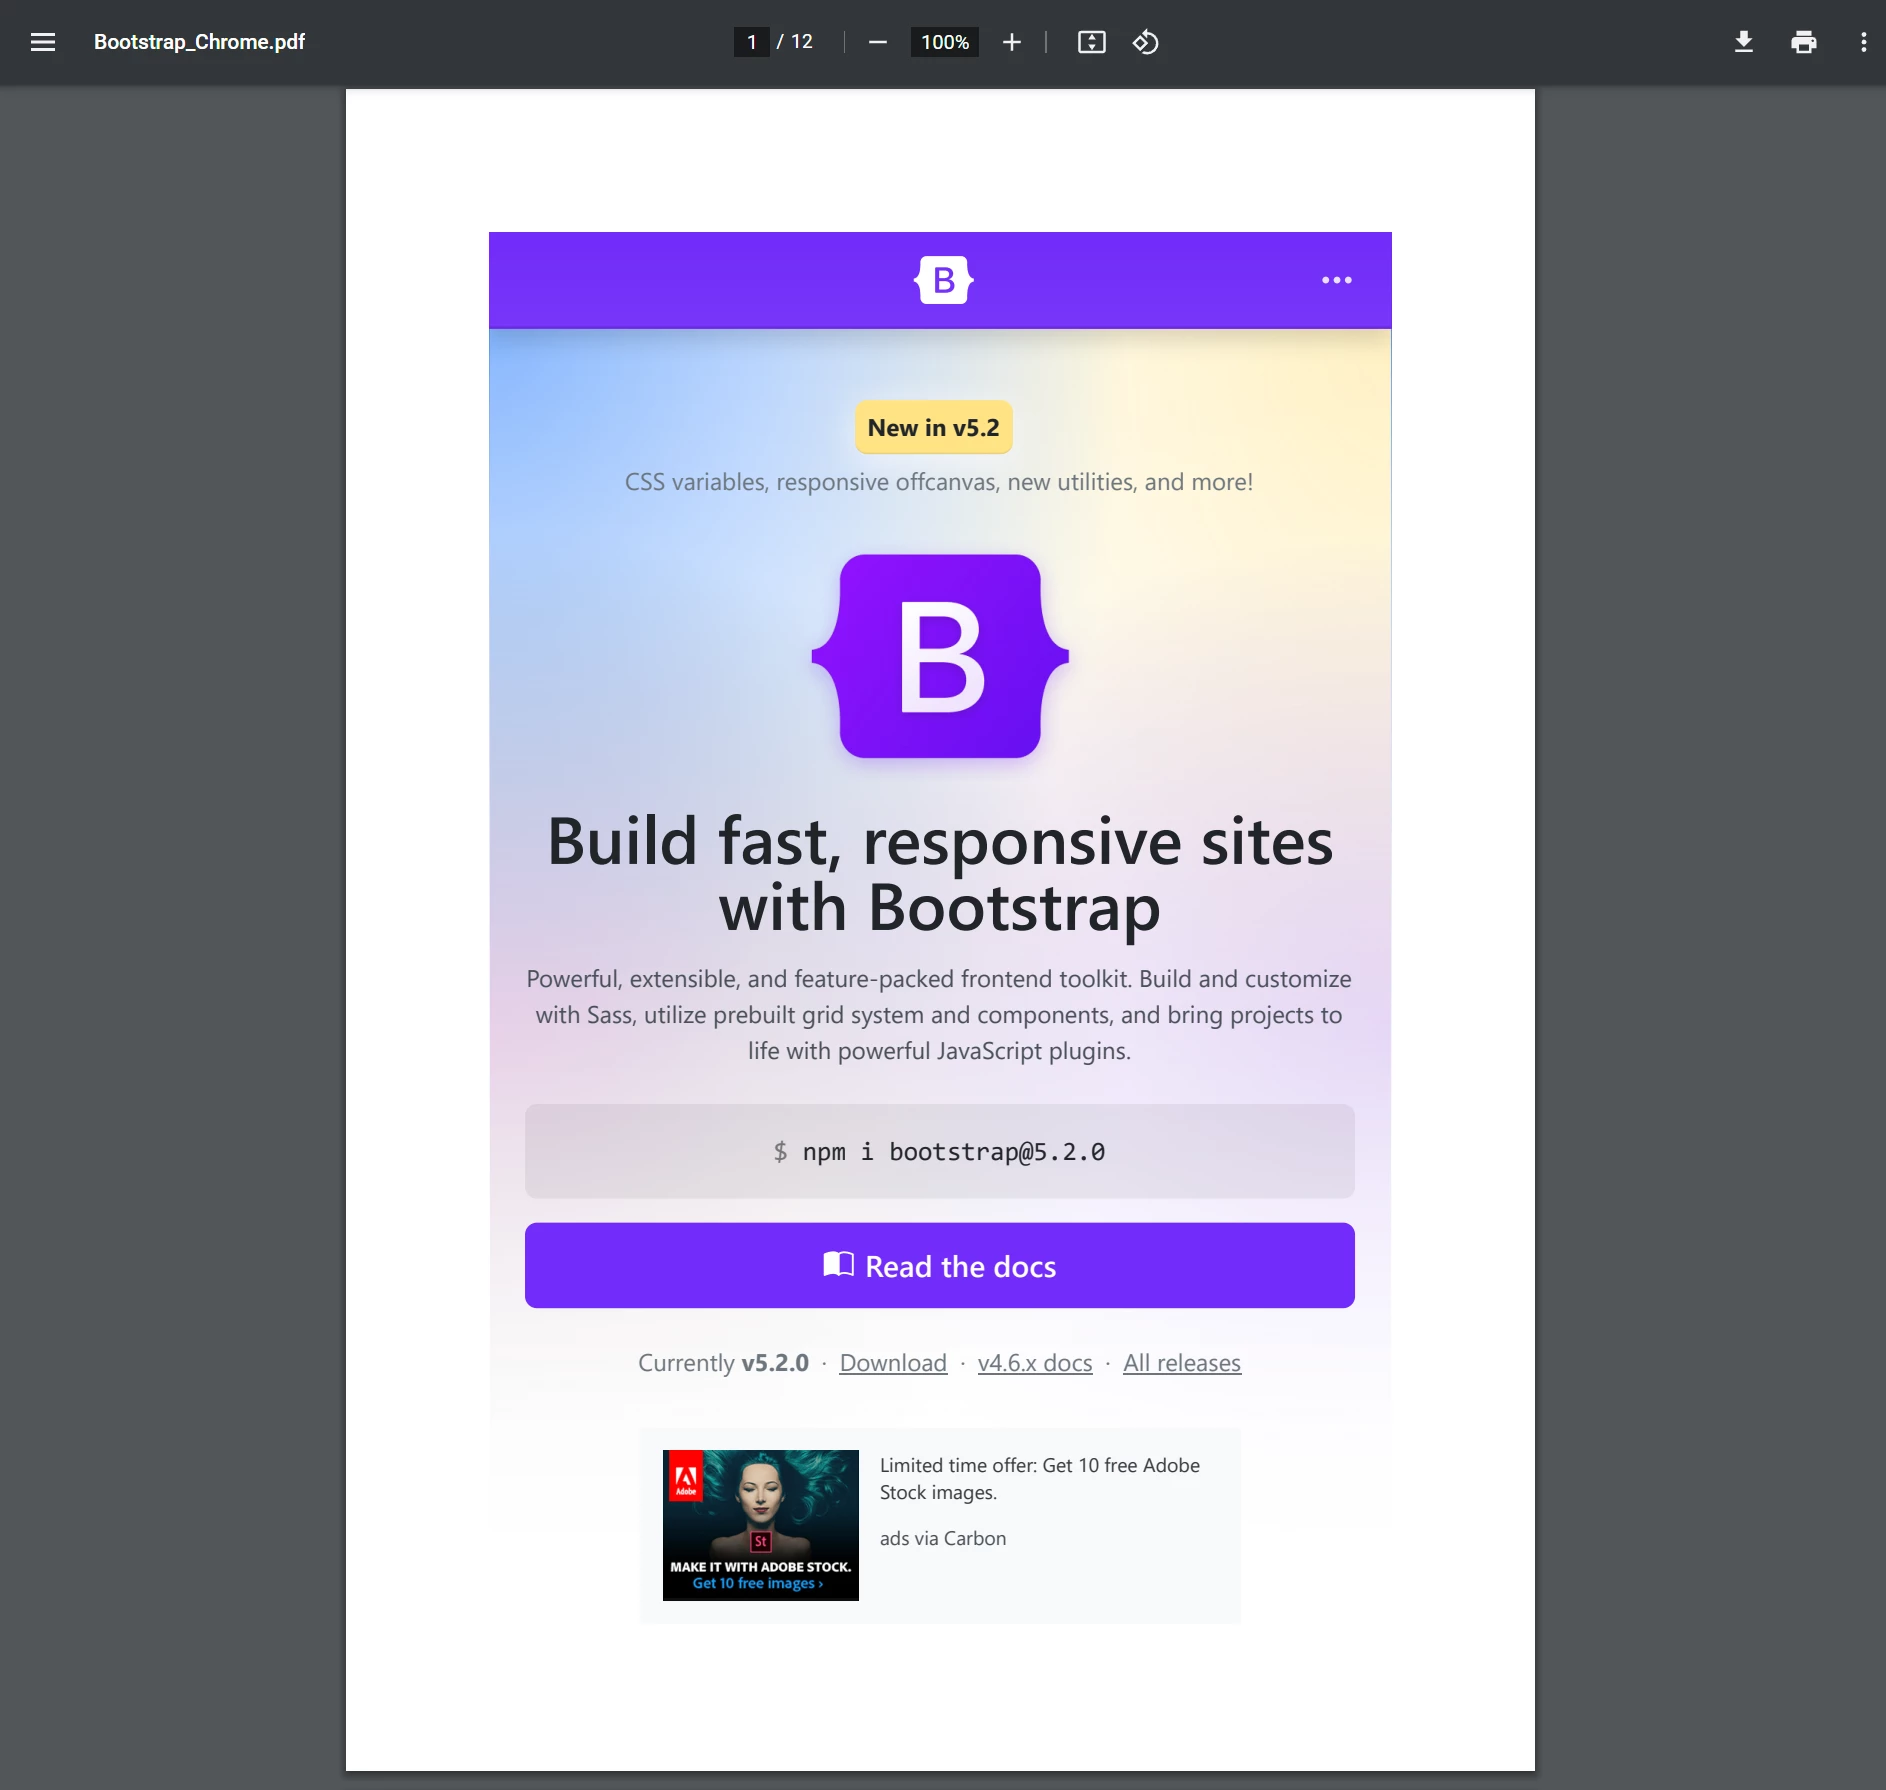Screen dimensions: 1886x1790
Task: Click the zoom out minus button
Action: [877, 42]
